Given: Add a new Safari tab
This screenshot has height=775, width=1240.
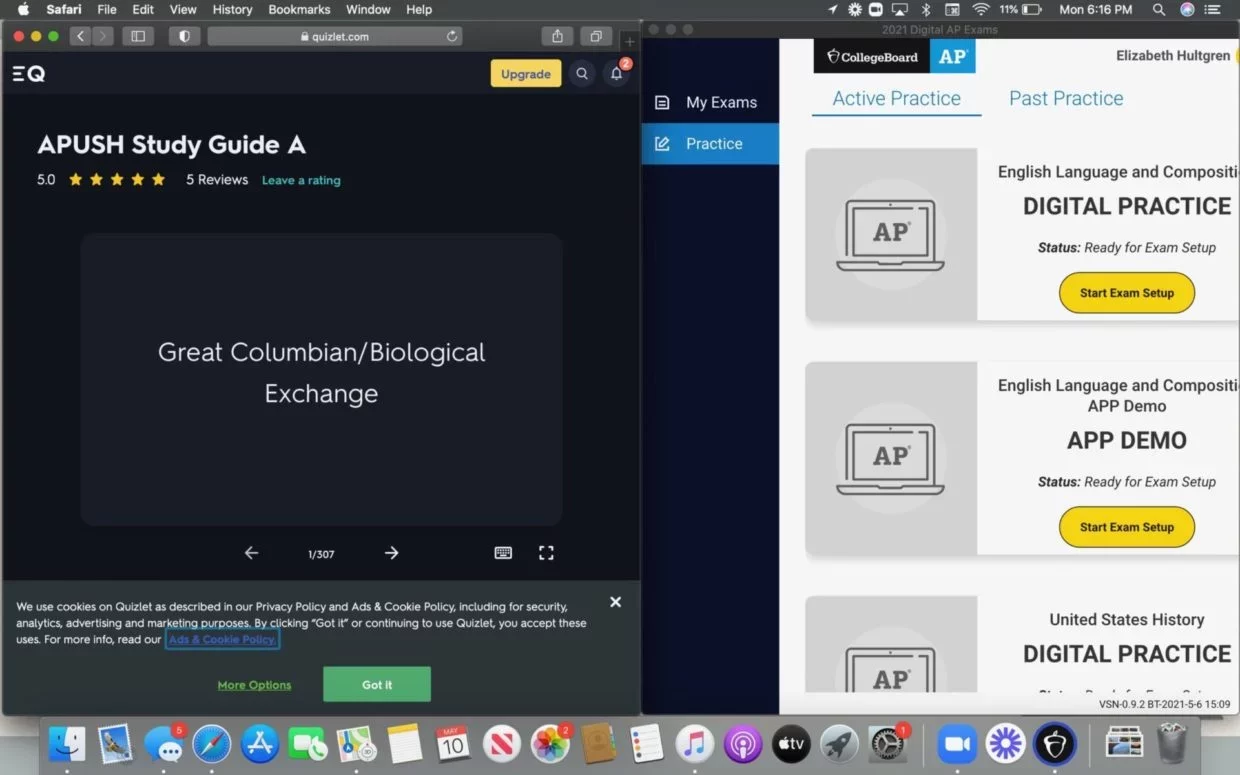Looking at the screenshot, I should [x=629, y=41].
